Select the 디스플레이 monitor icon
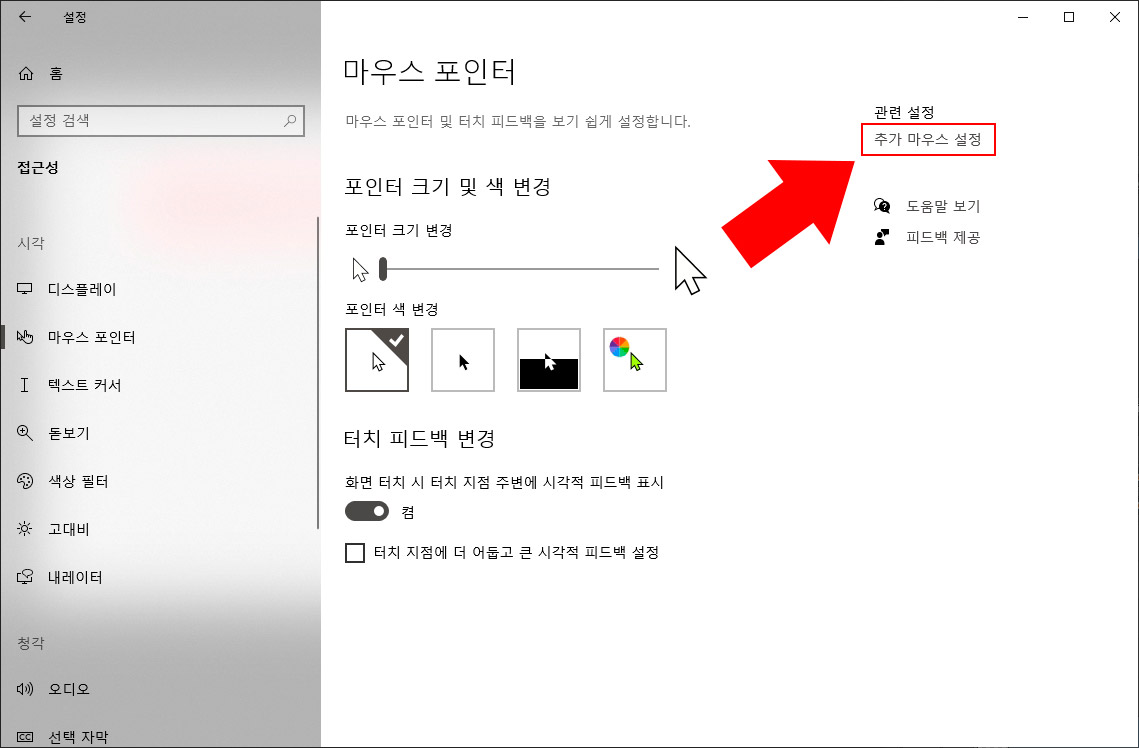The width and height of the screenshot is (1139, 748). tap(25, 289)
